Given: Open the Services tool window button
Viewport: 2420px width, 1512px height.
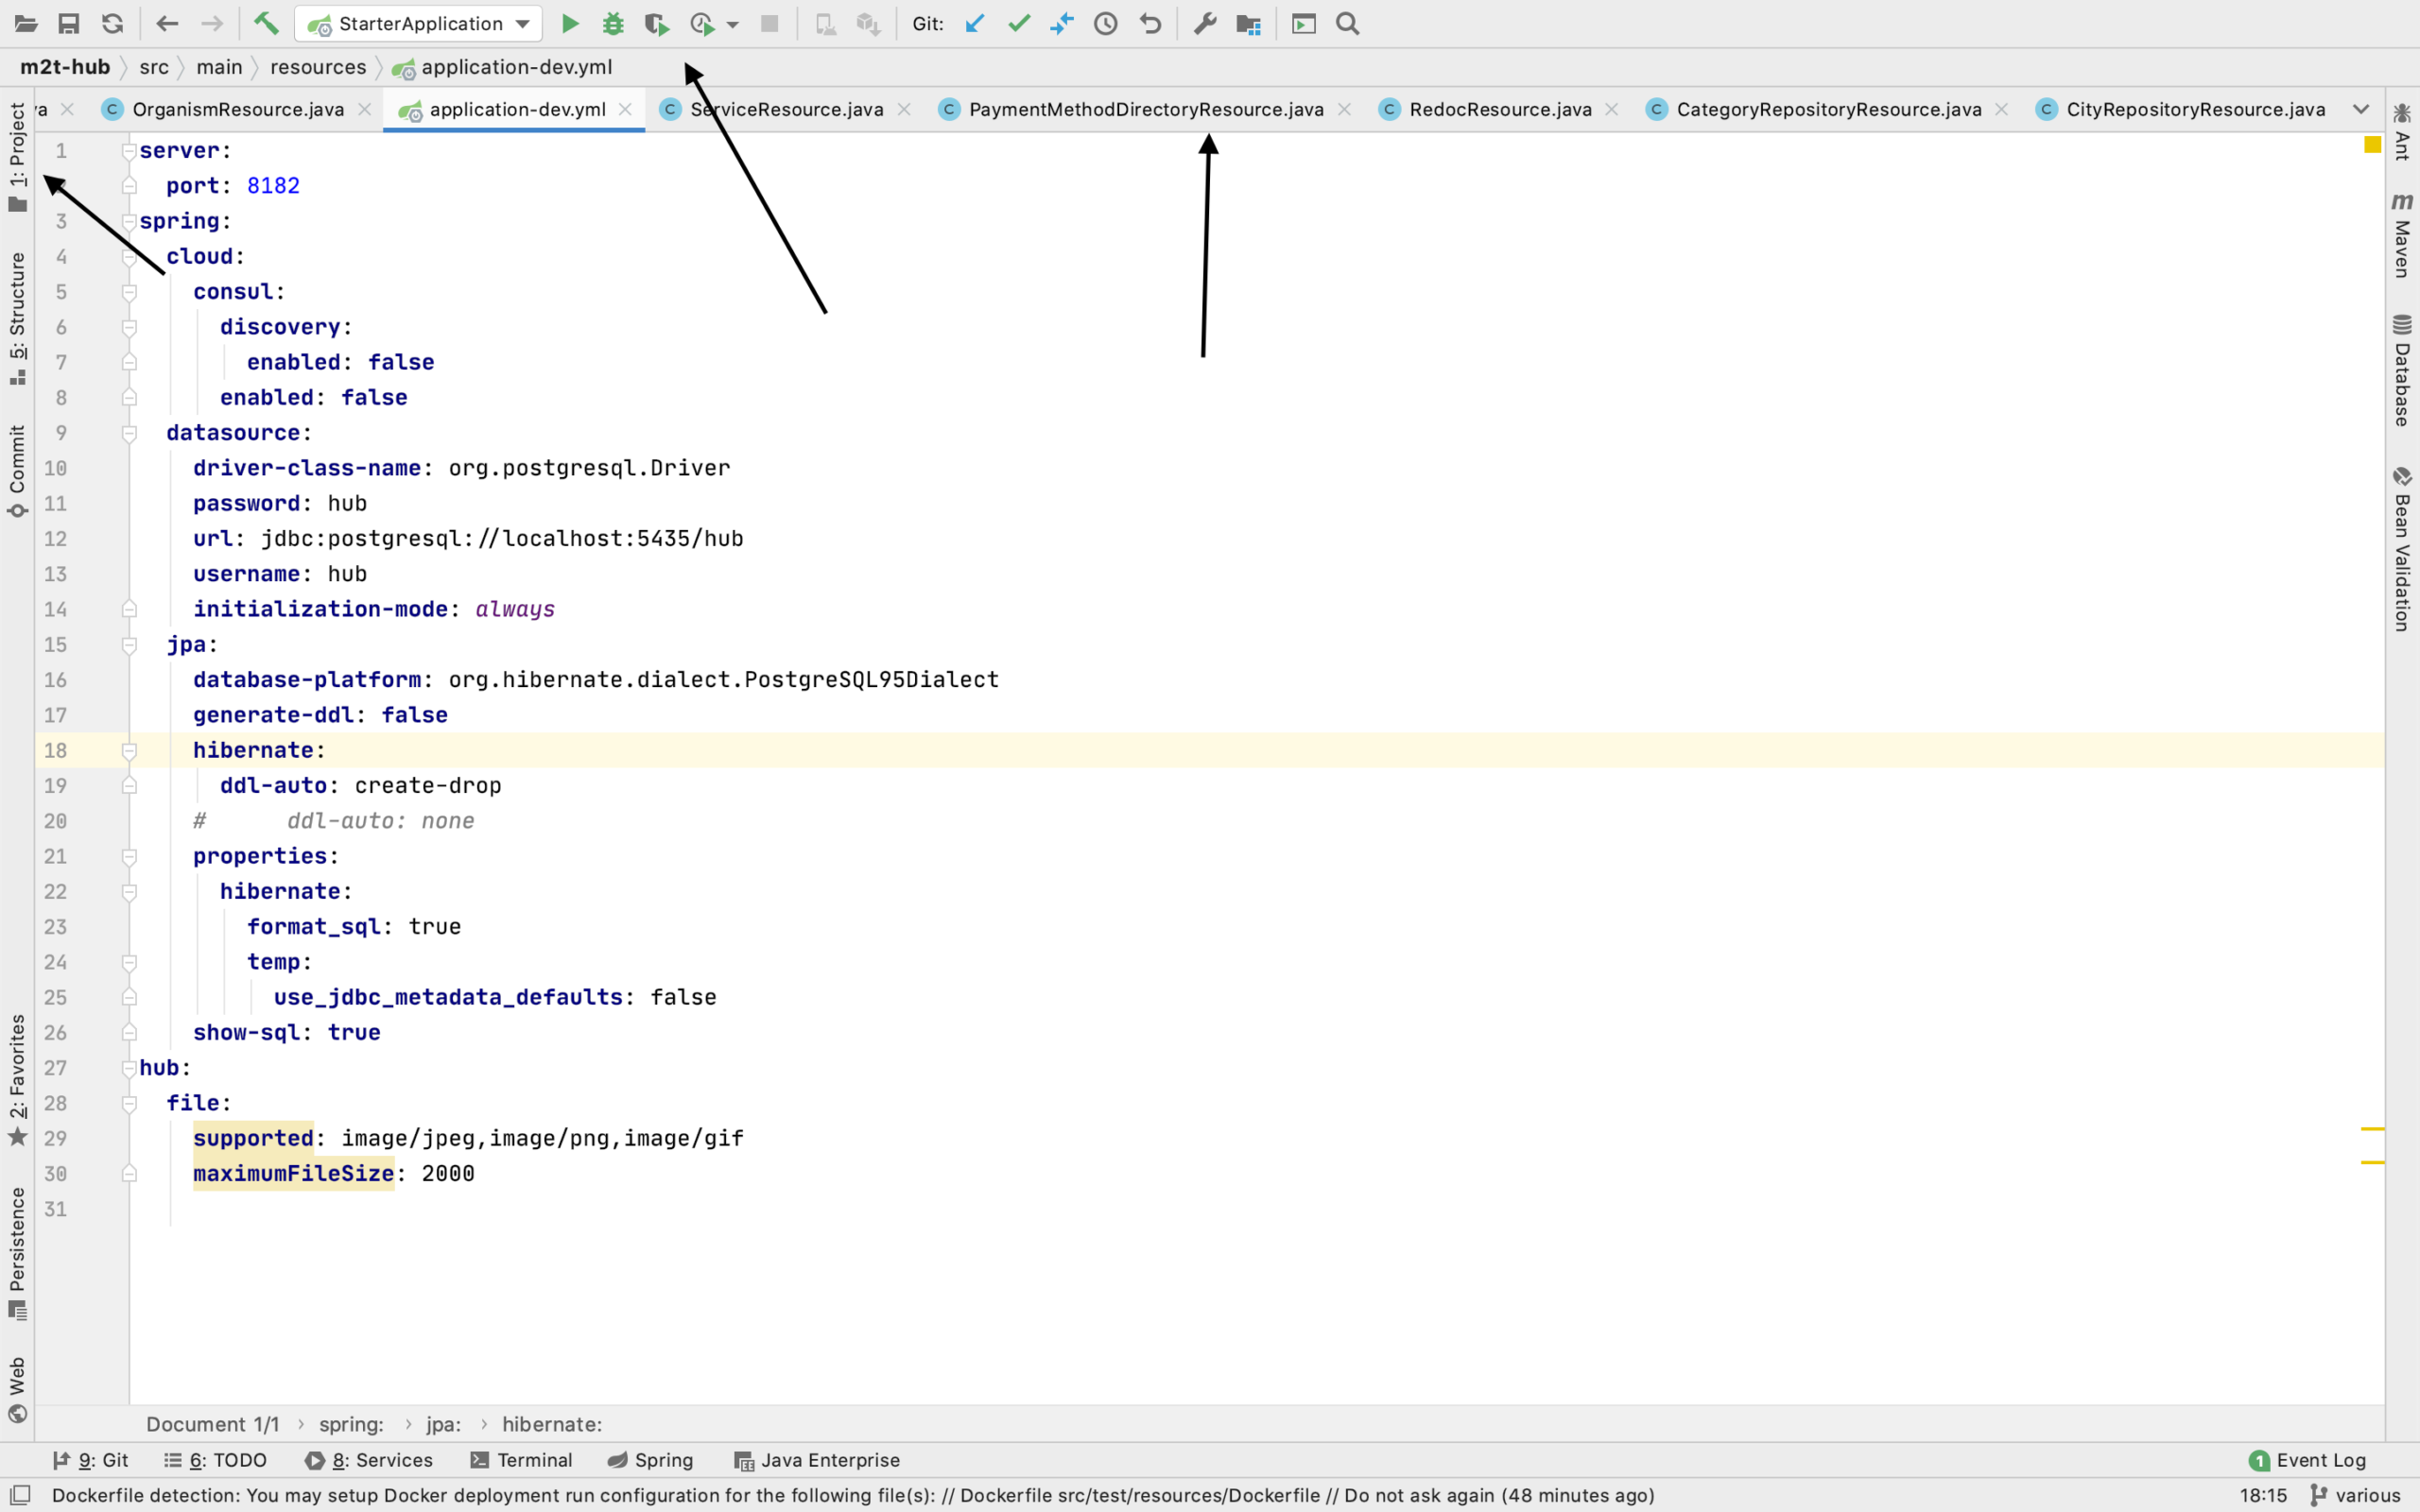Looking at the screenshot, I should (x=368, y=1460).
